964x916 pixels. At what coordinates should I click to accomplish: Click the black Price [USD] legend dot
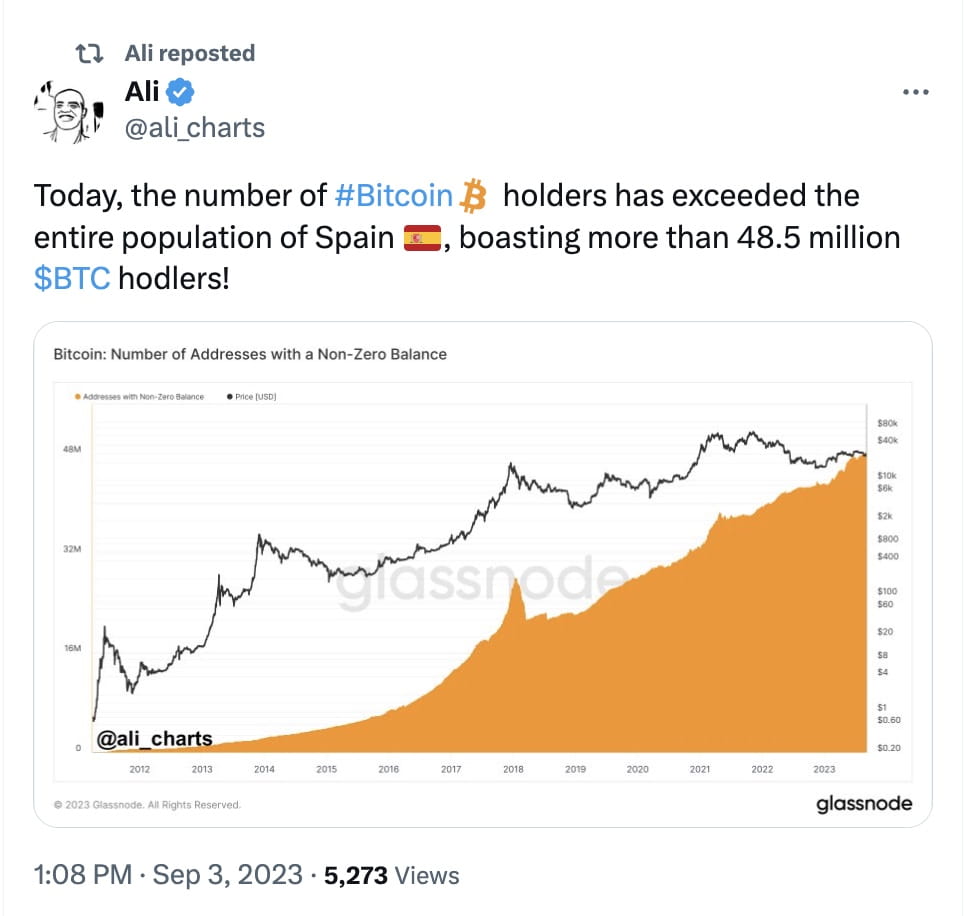(230, 397)
